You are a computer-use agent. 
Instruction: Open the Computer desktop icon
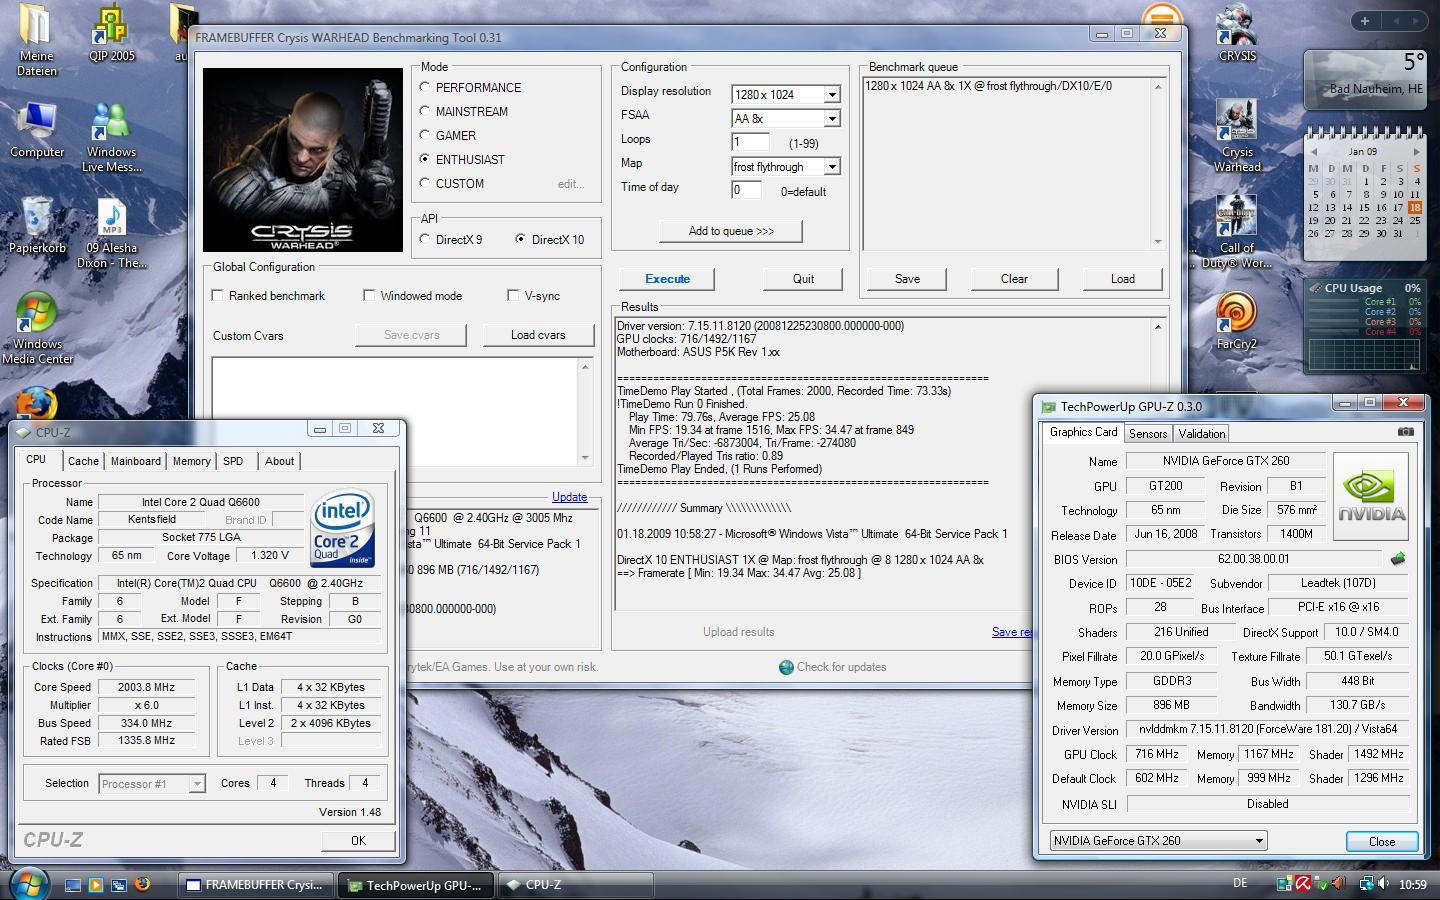point(37,130)
